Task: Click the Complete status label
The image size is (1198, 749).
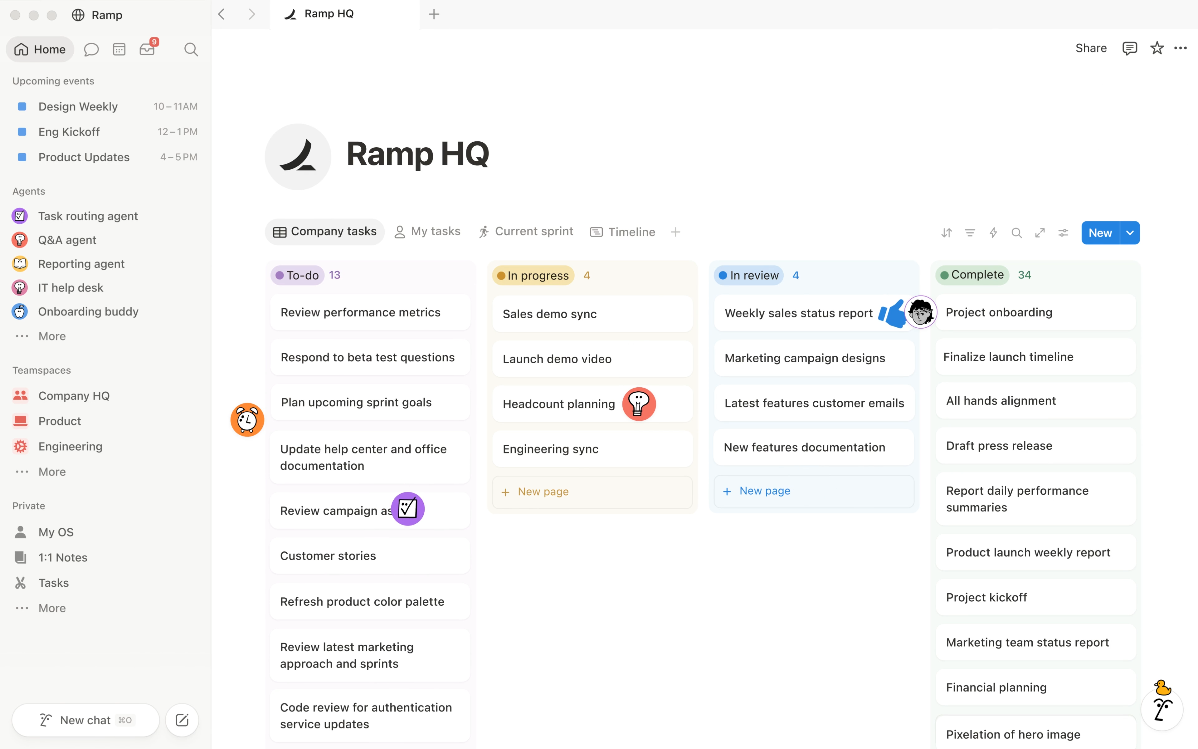Action: click(972, 275)
